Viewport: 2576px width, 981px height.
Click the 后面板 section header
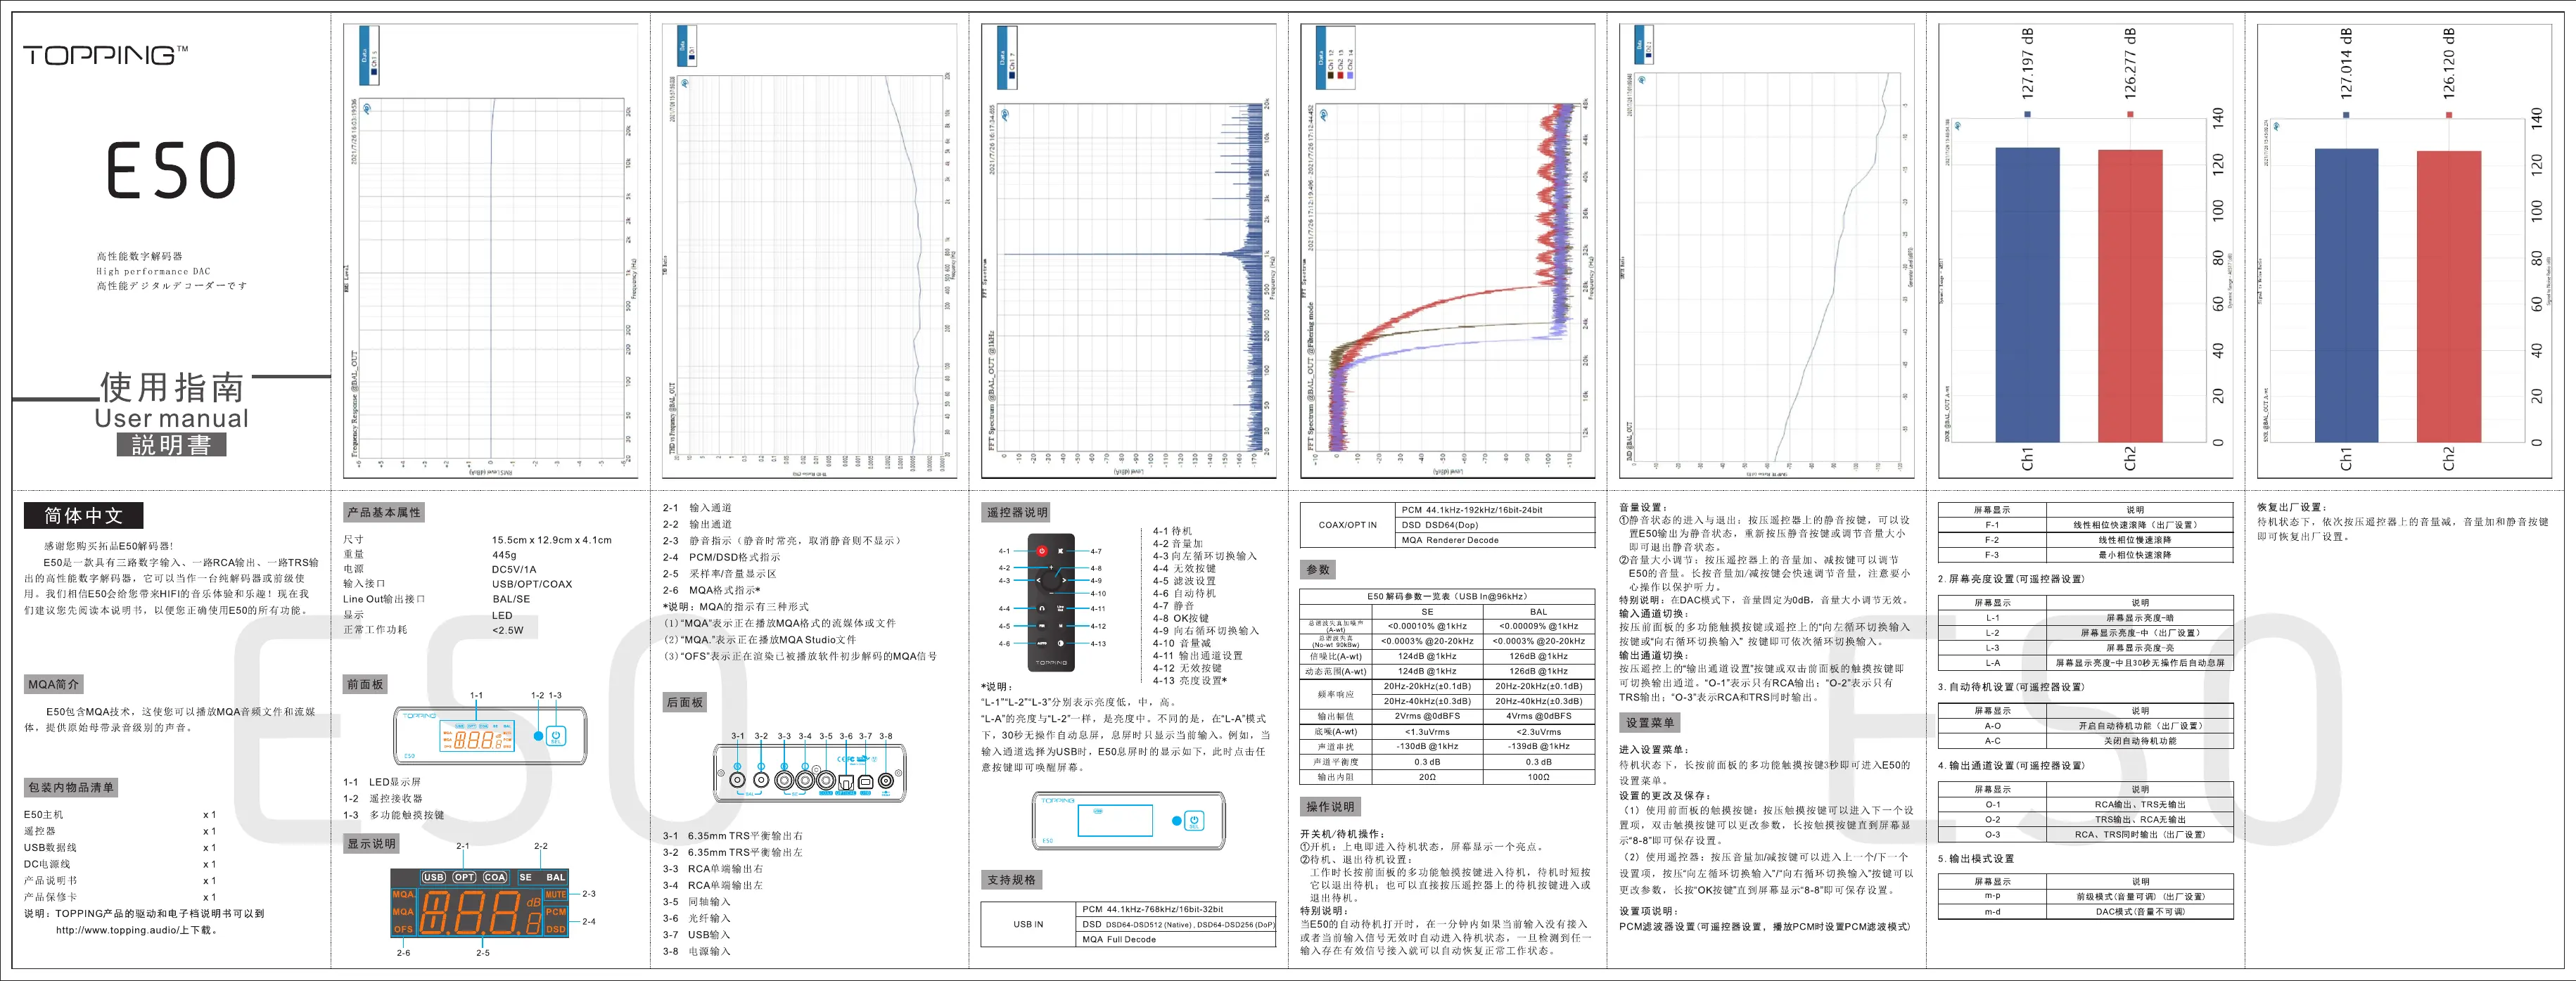pos(685,702)
